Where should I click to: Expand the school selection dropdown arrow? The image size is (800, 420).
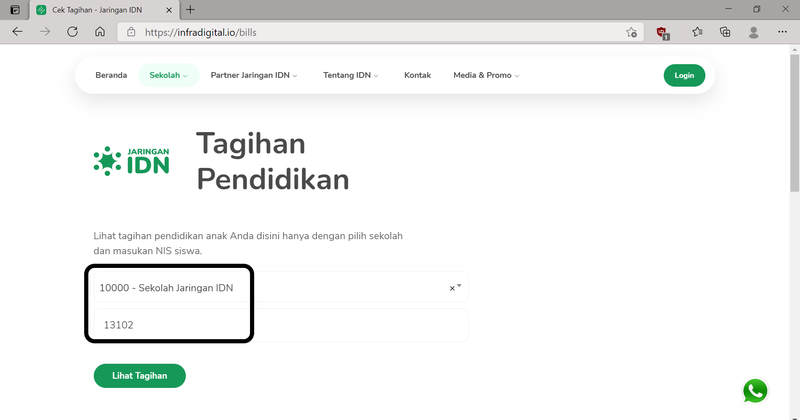tap(459, 286)
